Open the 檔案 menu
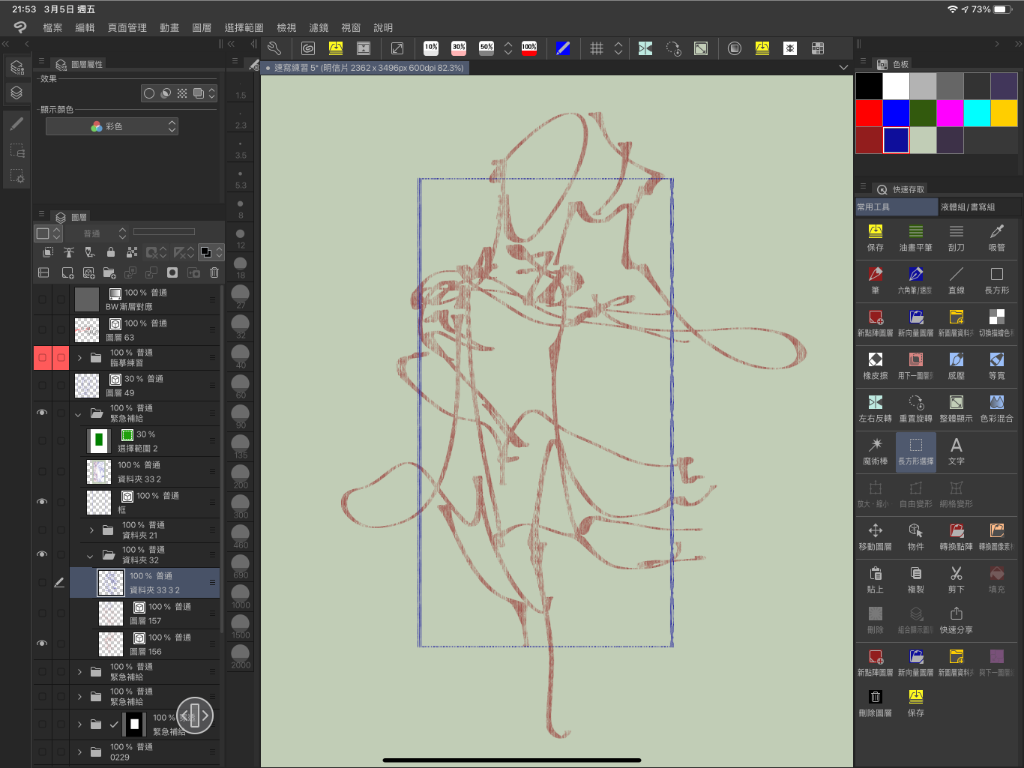This screenshot has height=768, width=1024. coord(52,27)
